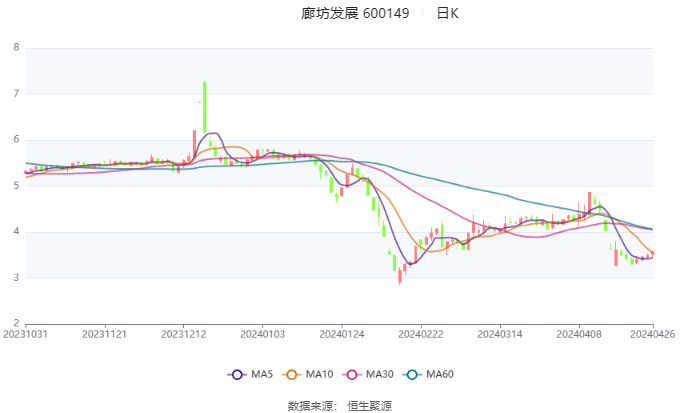Toggle the MA60 legend series
This screenshot has width=680, height=413.
(x=428, y=374)
